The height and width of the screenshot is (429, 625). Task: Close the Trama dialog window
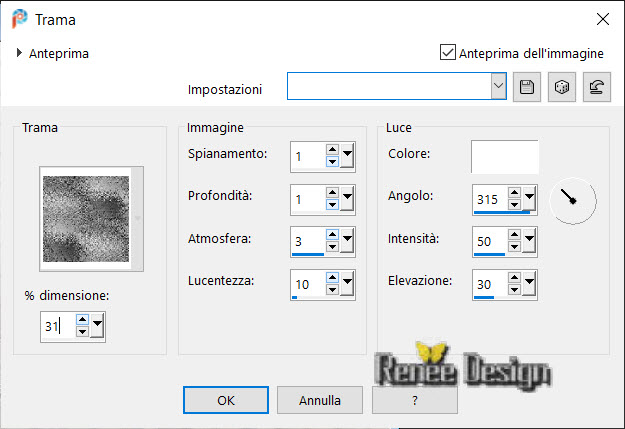click(x=603, y=19)
